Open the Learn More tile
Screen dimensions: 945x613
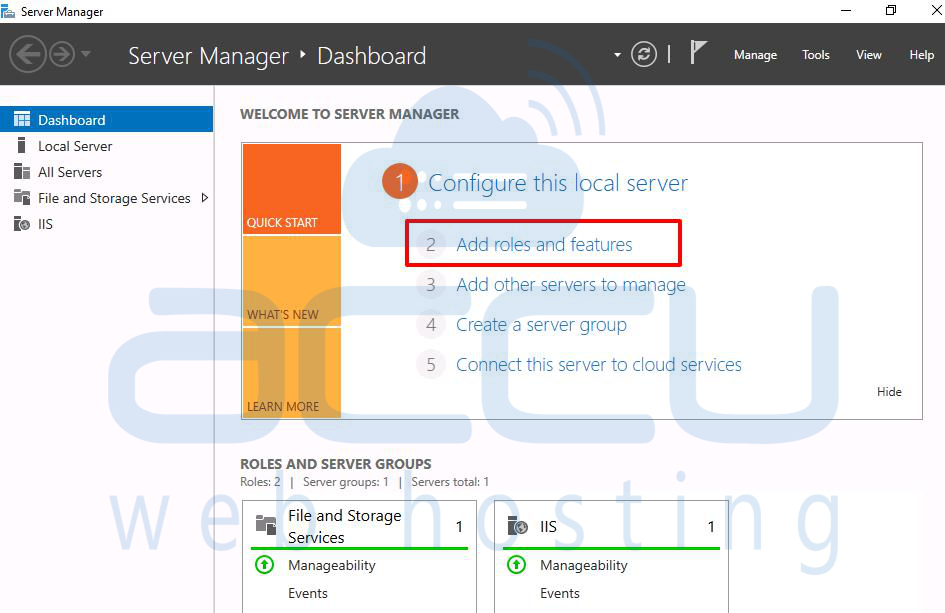(292, 373)
